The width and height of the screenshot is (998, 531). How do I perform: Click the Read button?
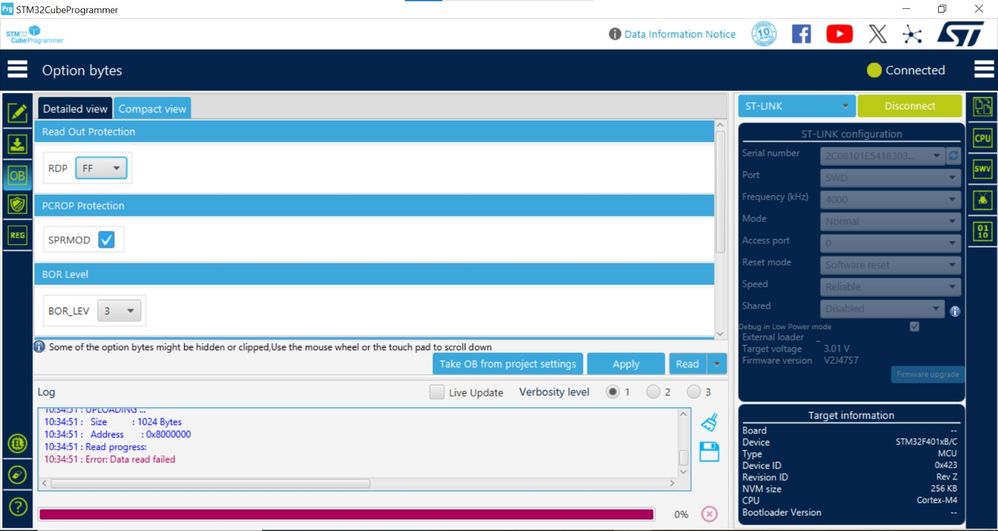[x=687, y=364]
